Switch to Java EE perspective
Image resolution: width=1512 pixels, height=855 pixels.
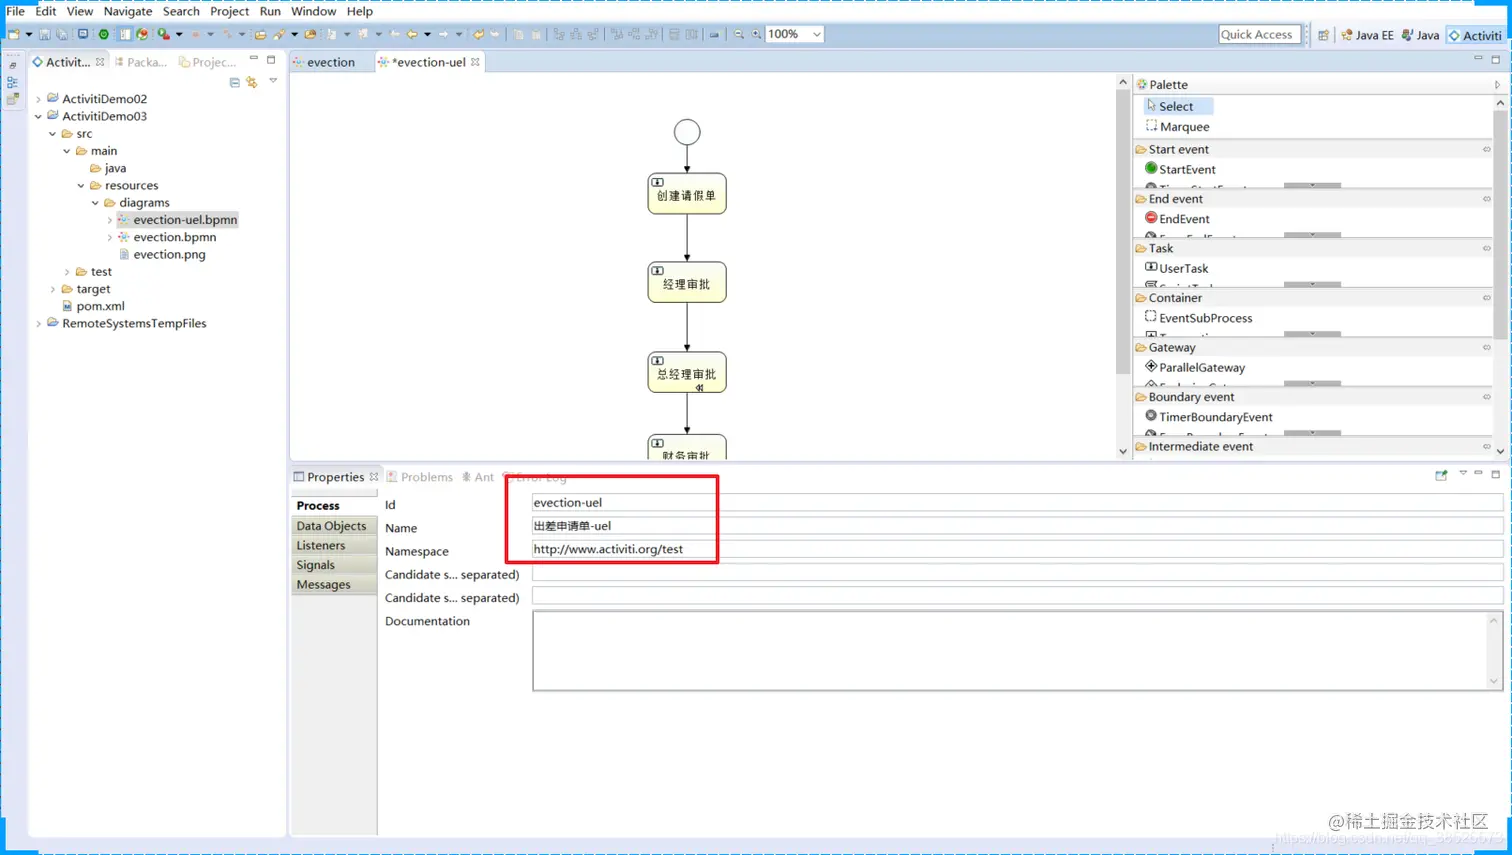point(1367,35)
